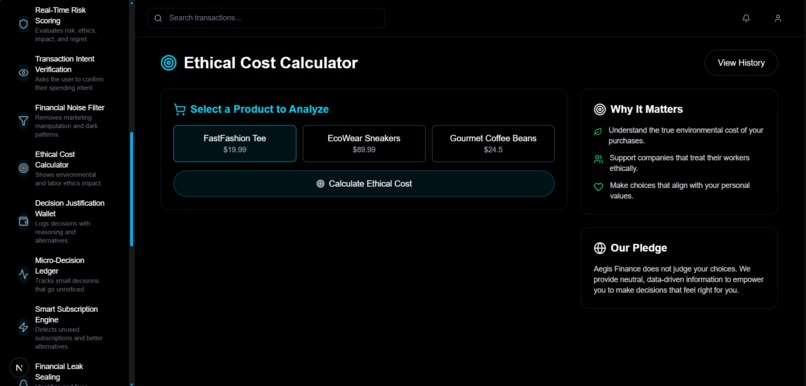806x386 pixels.
Task: Open View History
Action: pos(741,63)
